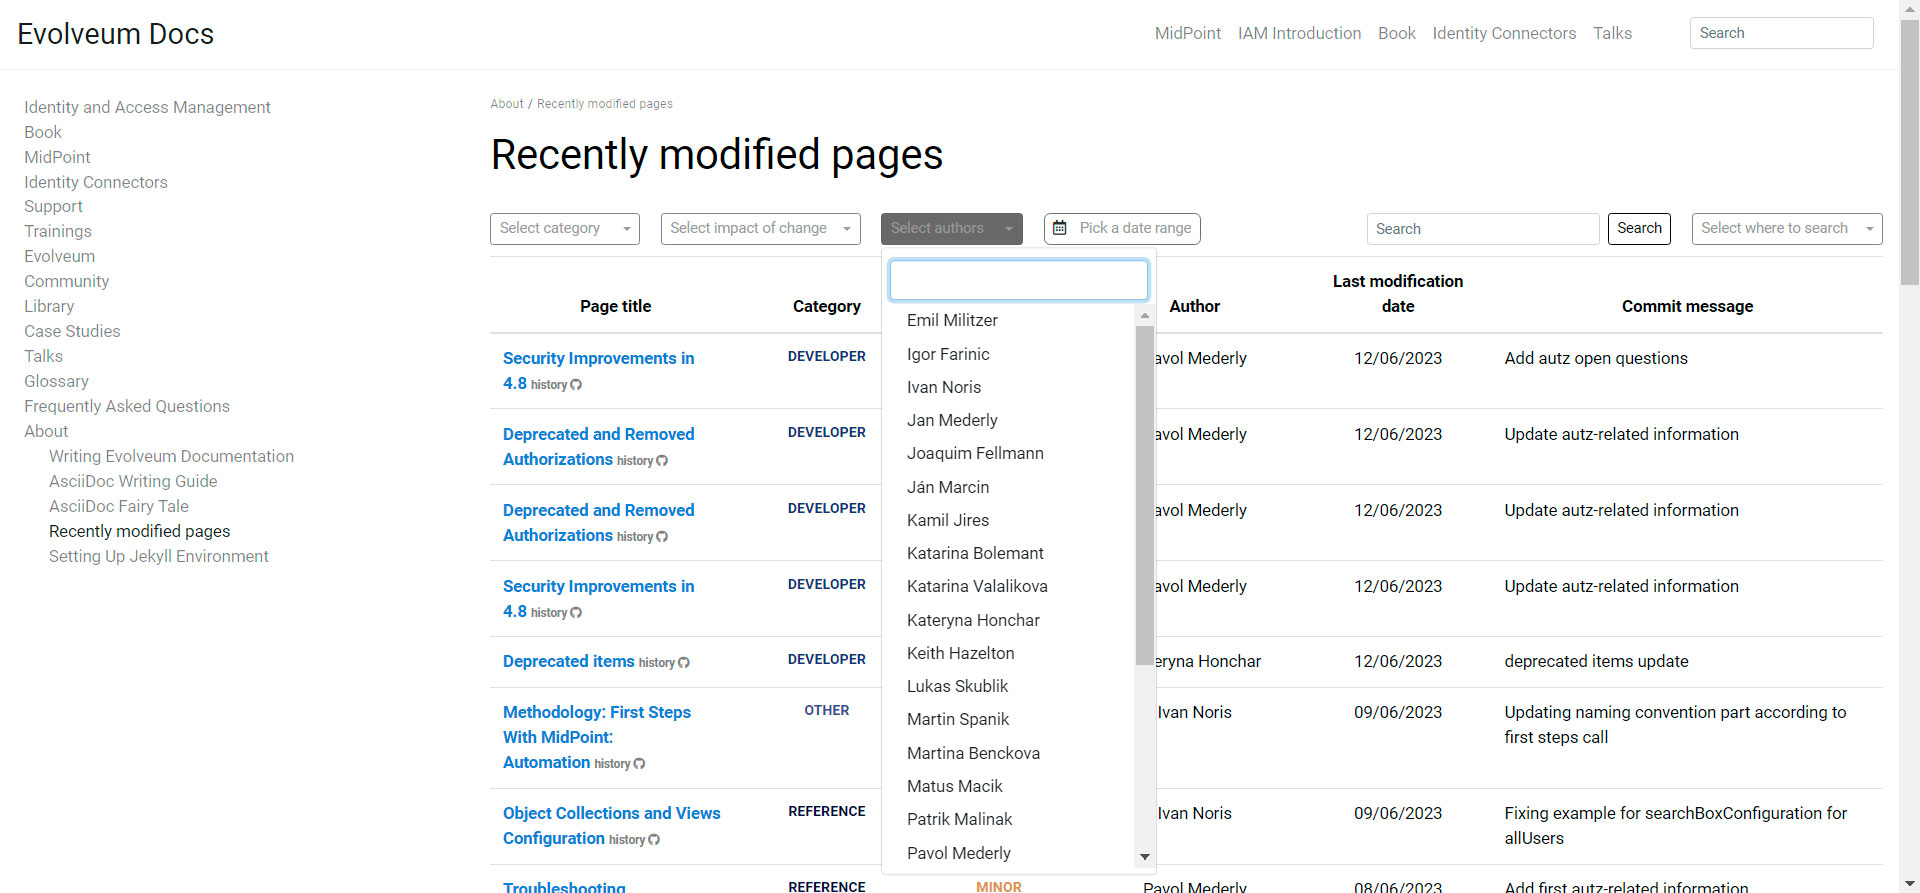Go to Evolveum Docs home

[x=116, y=34]
